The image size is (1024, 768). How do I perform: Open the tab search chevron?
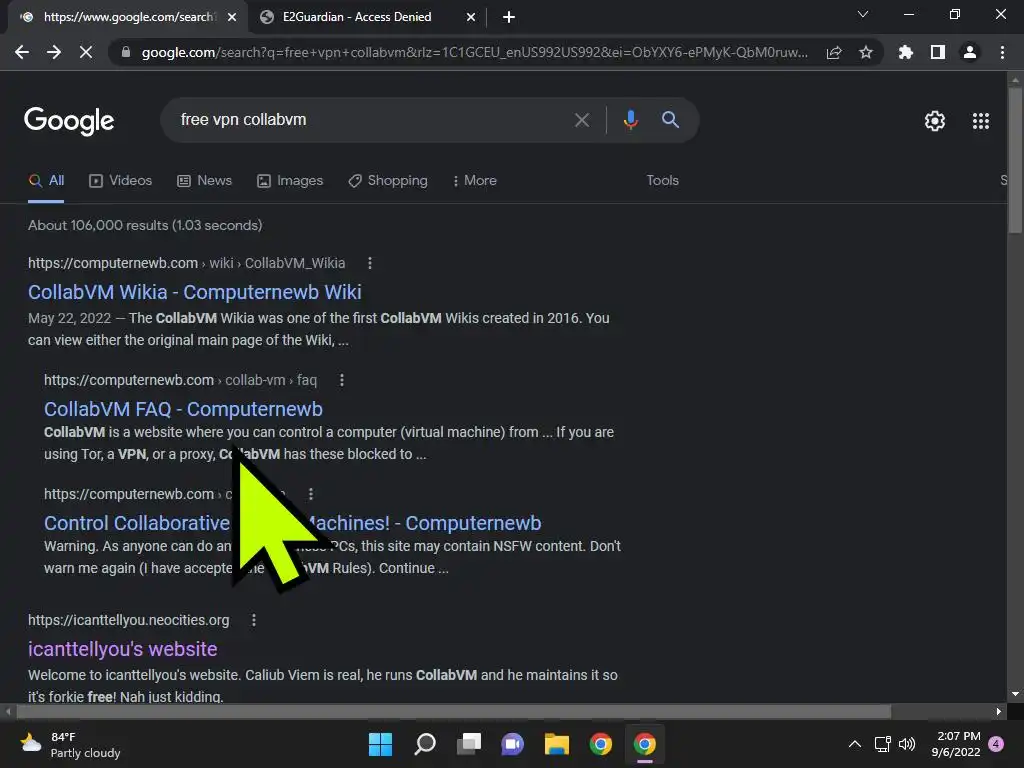[x=863, y=14]
